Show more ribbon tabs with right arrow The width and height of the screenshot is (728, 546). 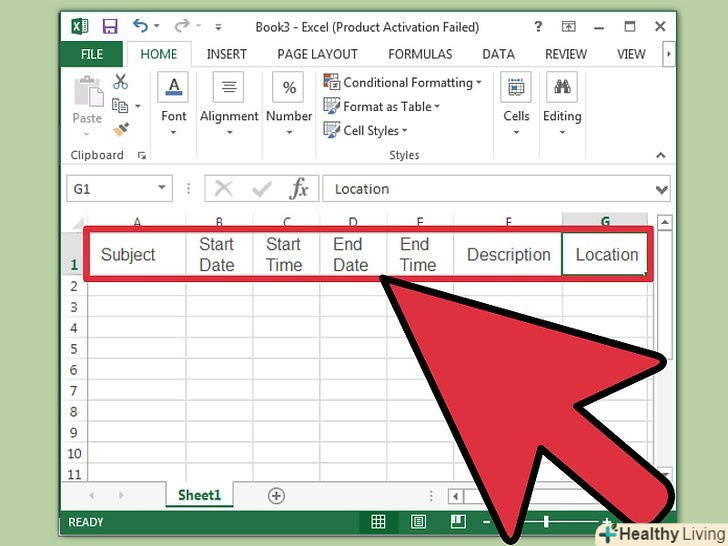point(669,54)
